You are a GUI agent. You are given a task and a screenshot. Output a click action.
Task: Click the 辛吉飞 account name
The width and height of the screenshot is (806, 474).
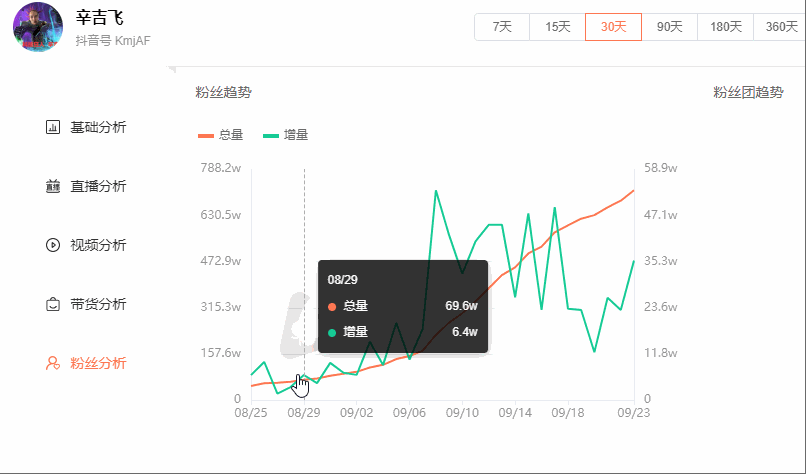(x=100, y=18)
